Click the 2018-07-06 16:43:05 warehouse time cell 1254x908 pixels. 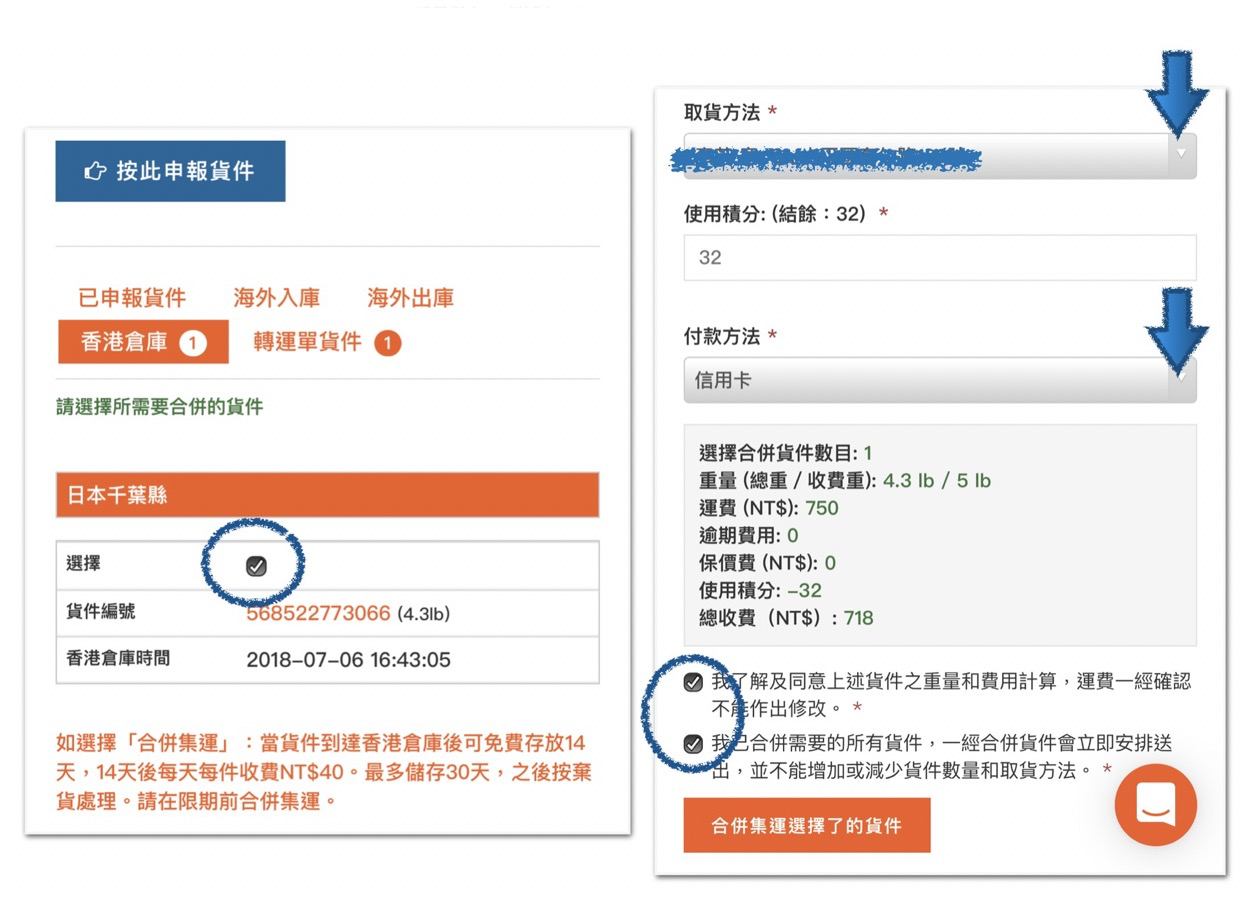tap(348, 659)
